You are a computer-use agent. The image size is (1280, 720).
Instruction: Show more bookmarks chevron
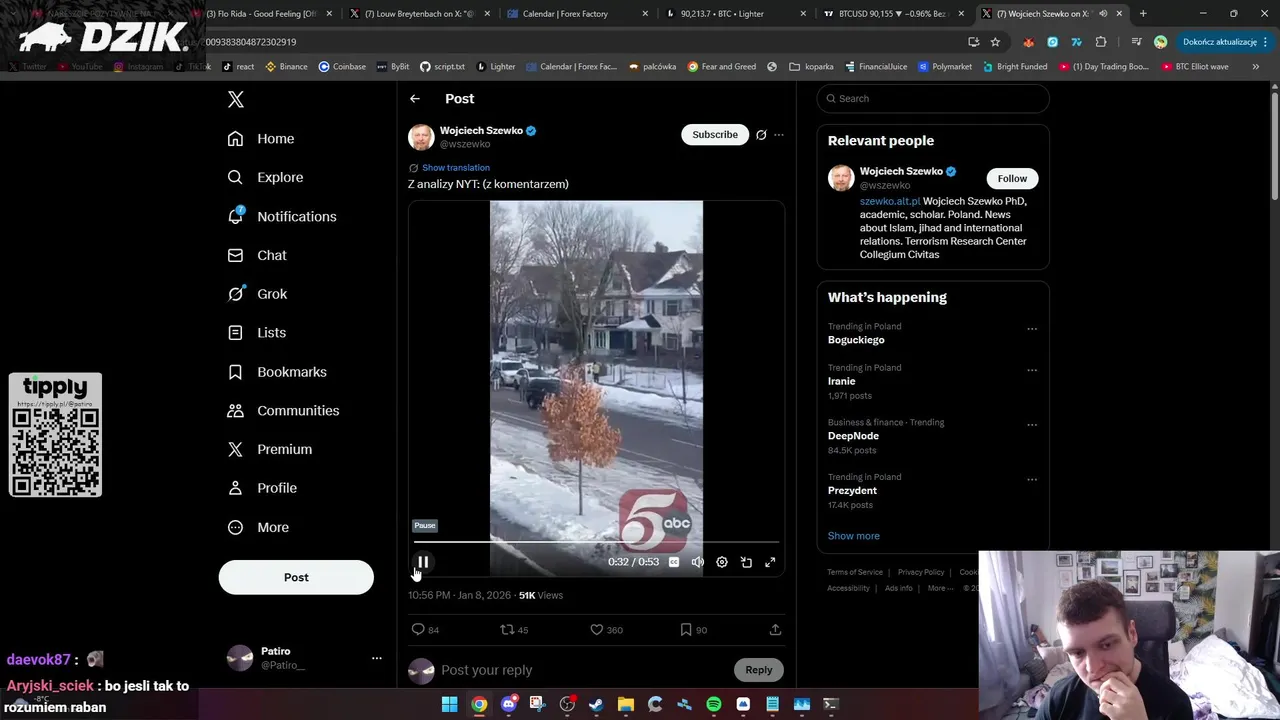pos(1255,67)
